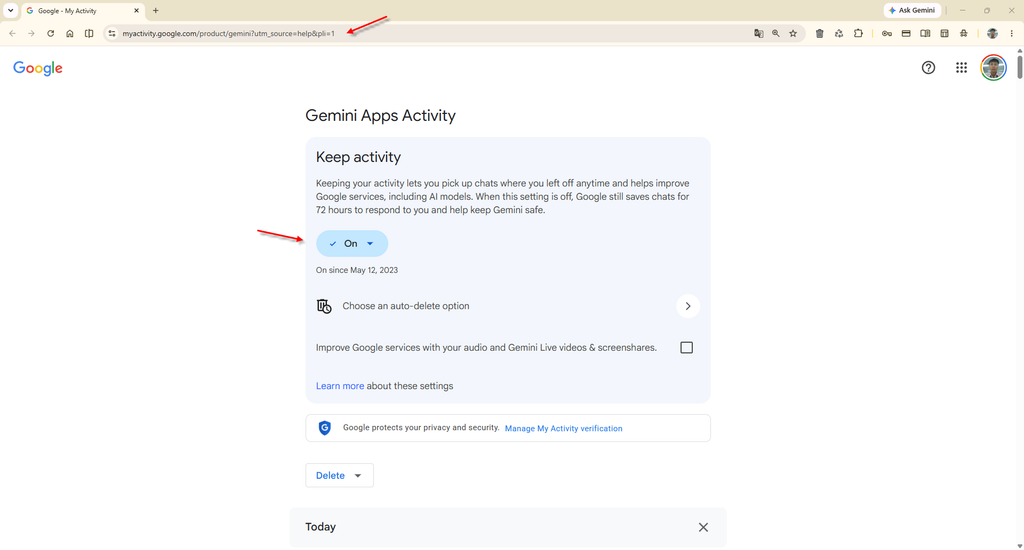
Task: Open the browser home page
Action: pos(70,33)
